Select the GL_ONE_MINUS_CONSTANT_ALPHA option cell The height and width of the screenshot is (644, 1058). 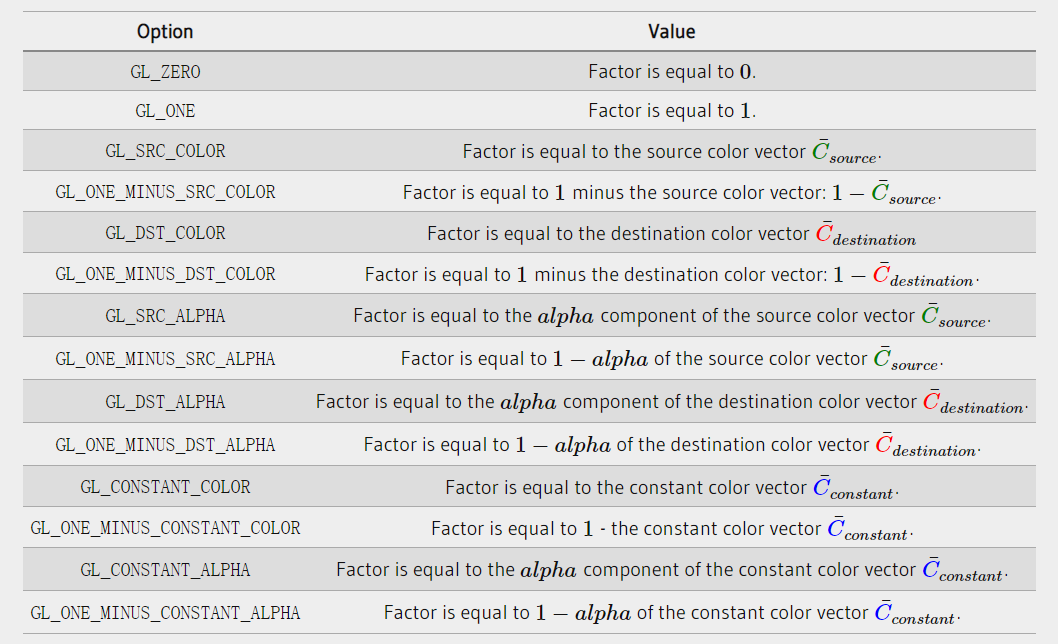[165, 613]
